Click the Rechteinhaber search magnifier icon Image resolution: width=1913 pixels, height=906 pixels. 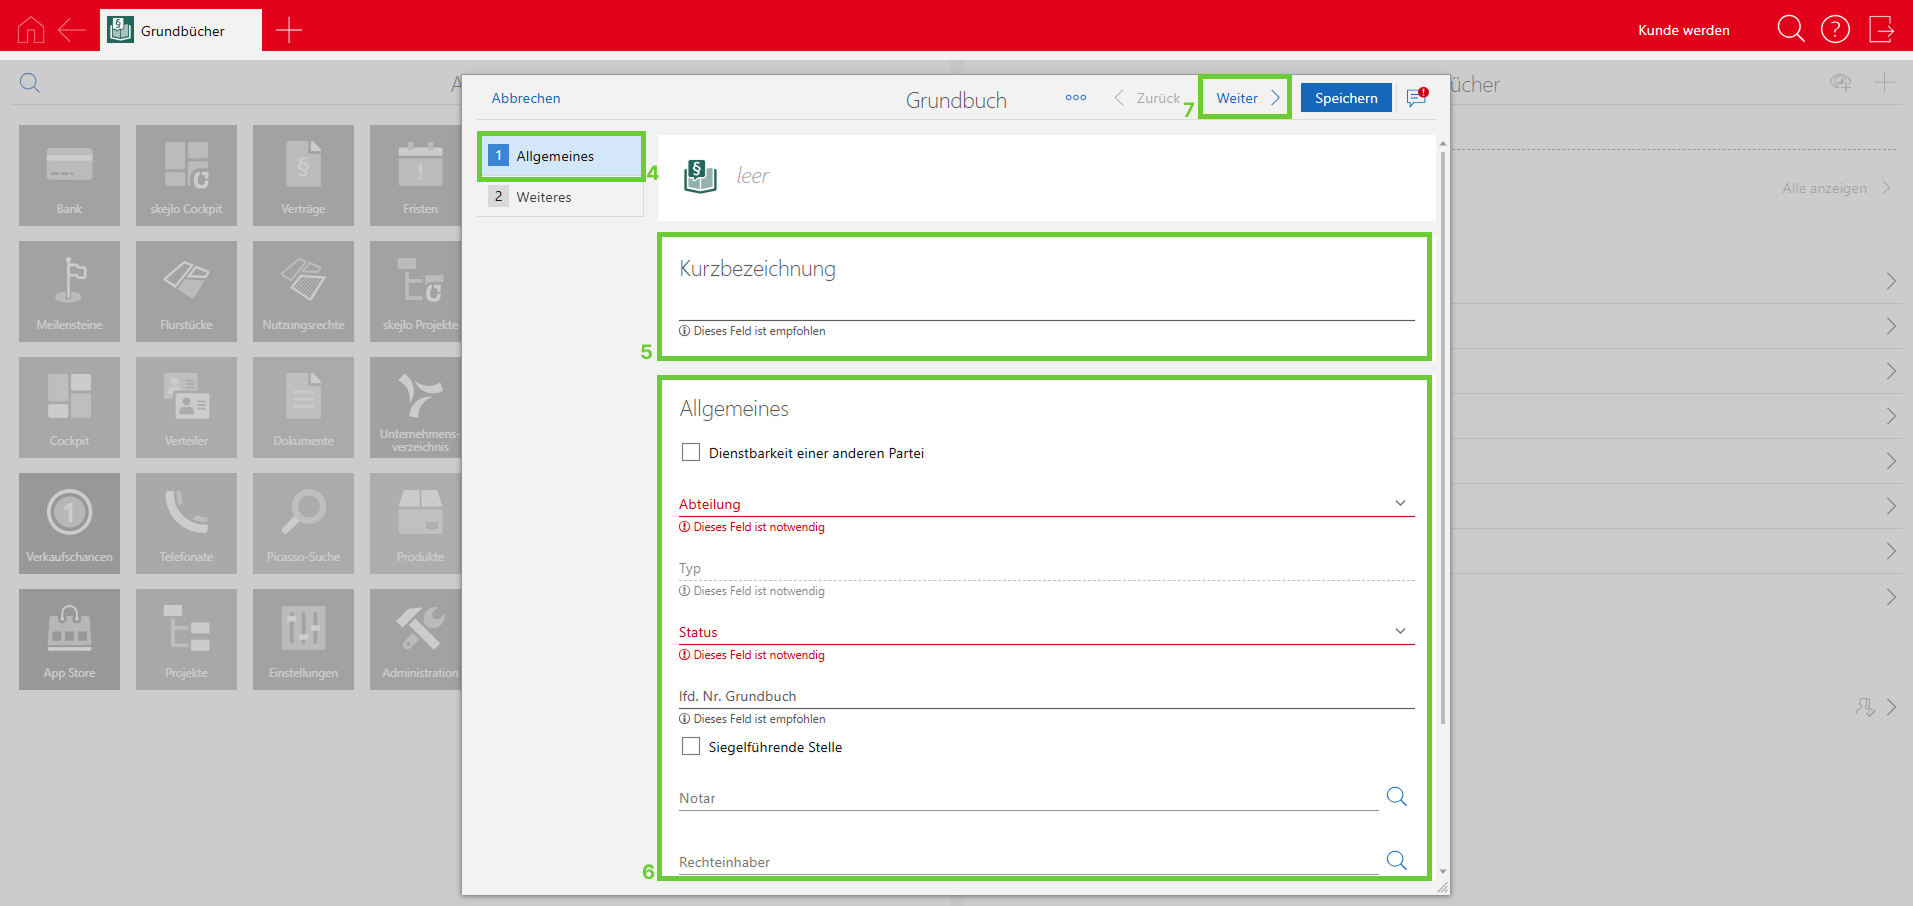pyautogui.click(x=1397, y=860)
